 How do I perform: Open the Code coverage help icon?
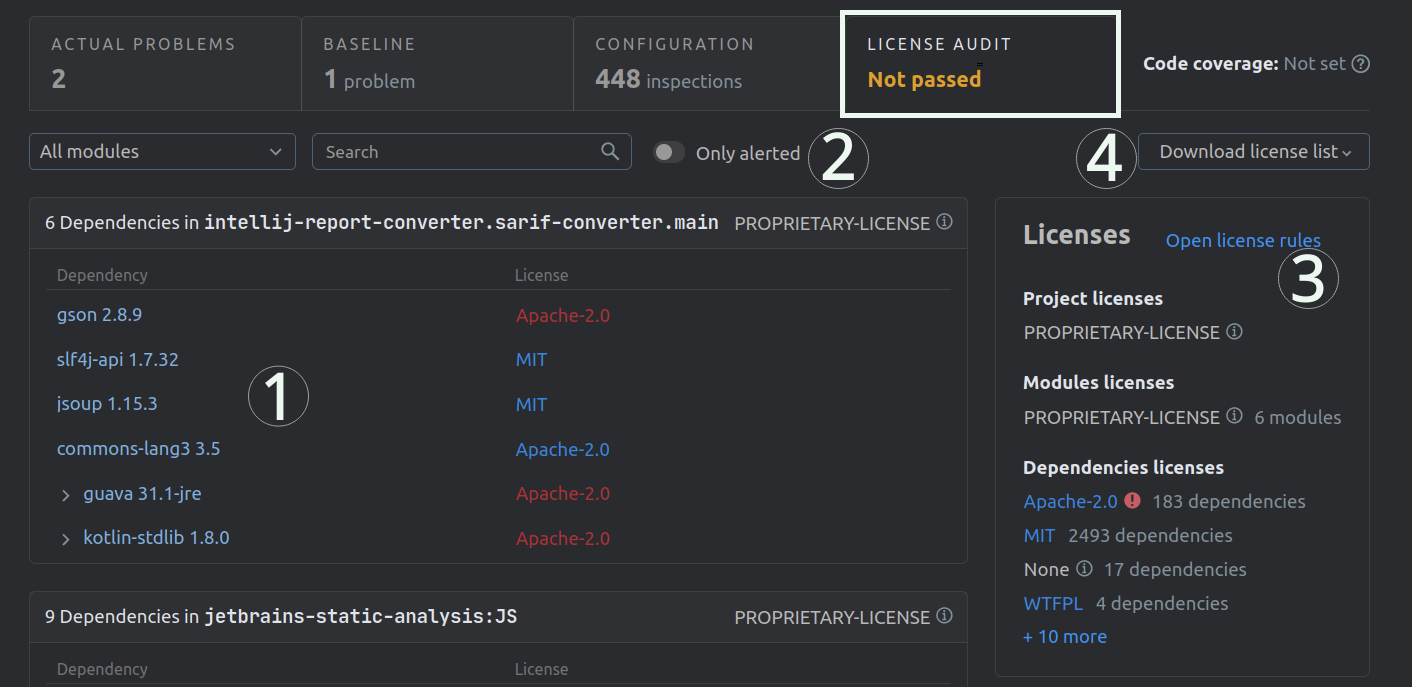click(1361, 62)
